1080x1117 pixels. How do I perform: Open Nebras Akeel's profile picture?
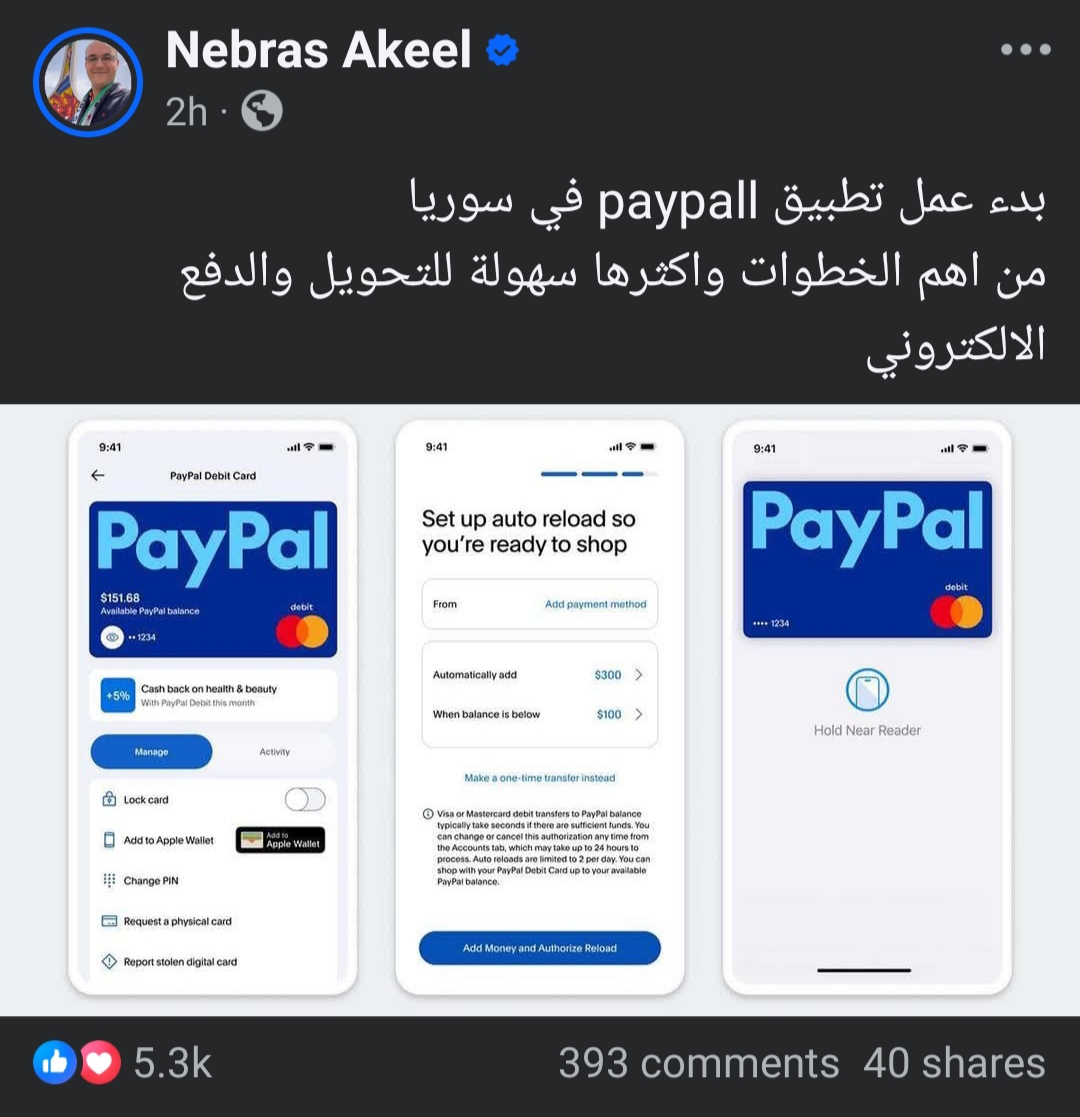pyautogui.click(x=88, y=82)
